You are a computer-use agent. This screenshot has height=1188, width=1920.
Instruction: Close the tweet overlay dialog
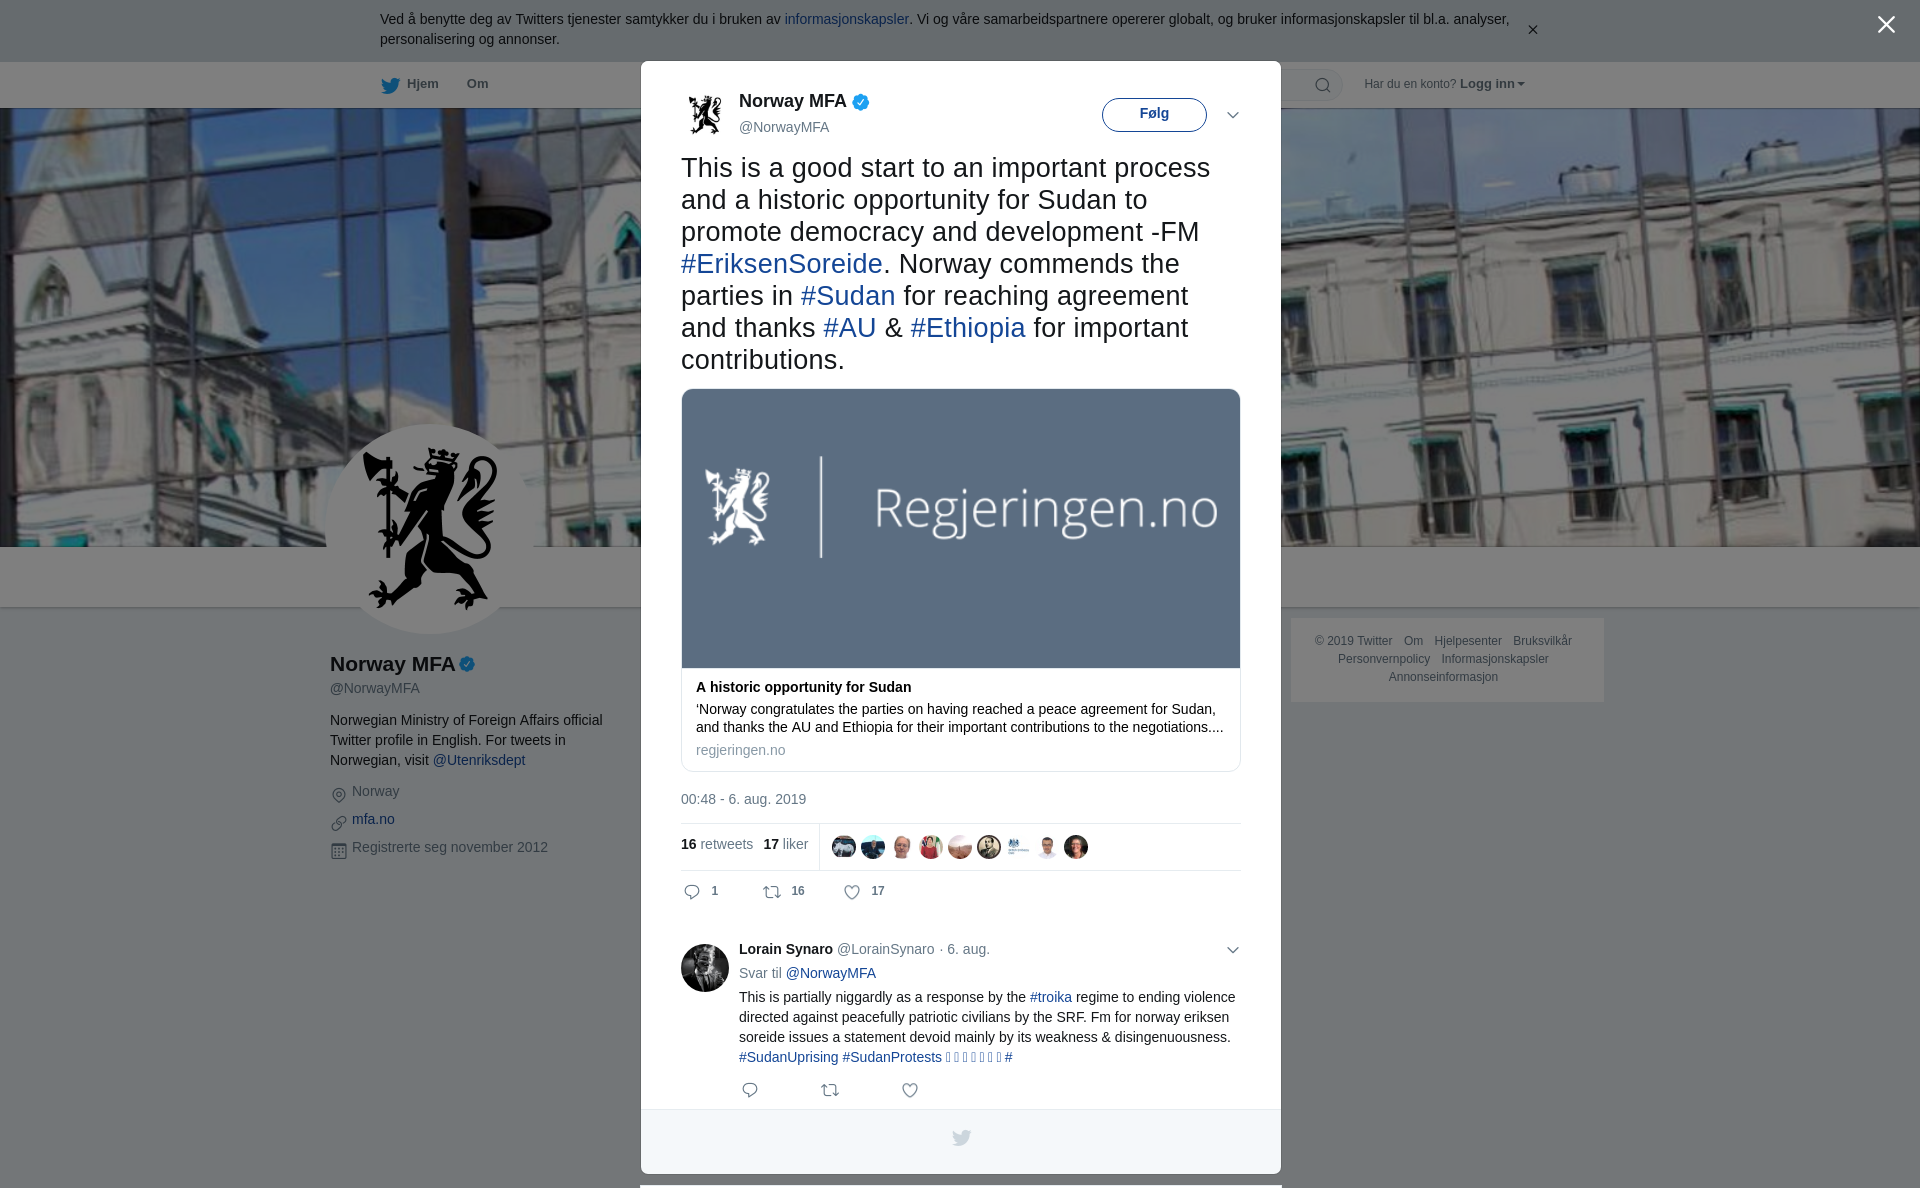(x=1886, y=25)
